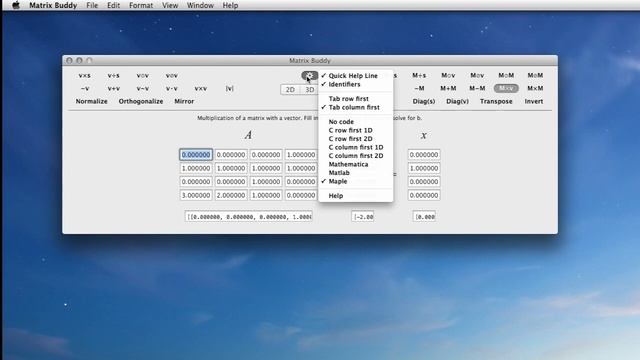Open the View menu
The height and width of the screenshot is (360, 640).
pyautogui.click(x=170, y=5)
